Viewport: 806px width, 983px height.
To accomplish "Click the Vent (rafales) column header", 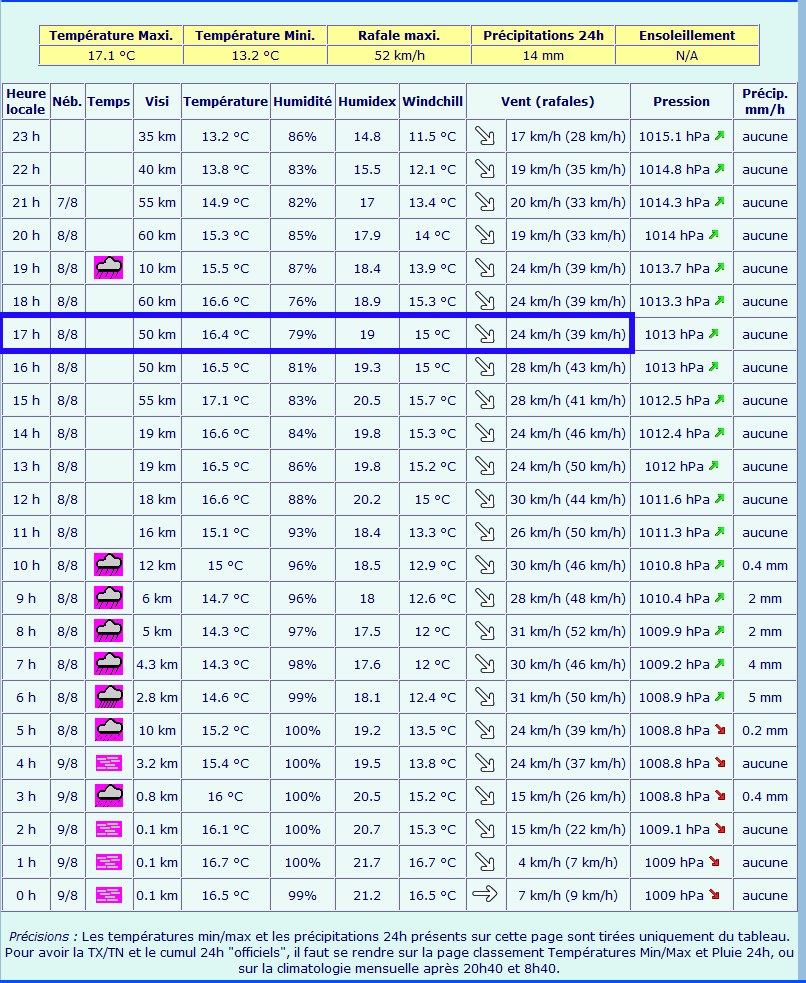I will [x=548, y=101].
